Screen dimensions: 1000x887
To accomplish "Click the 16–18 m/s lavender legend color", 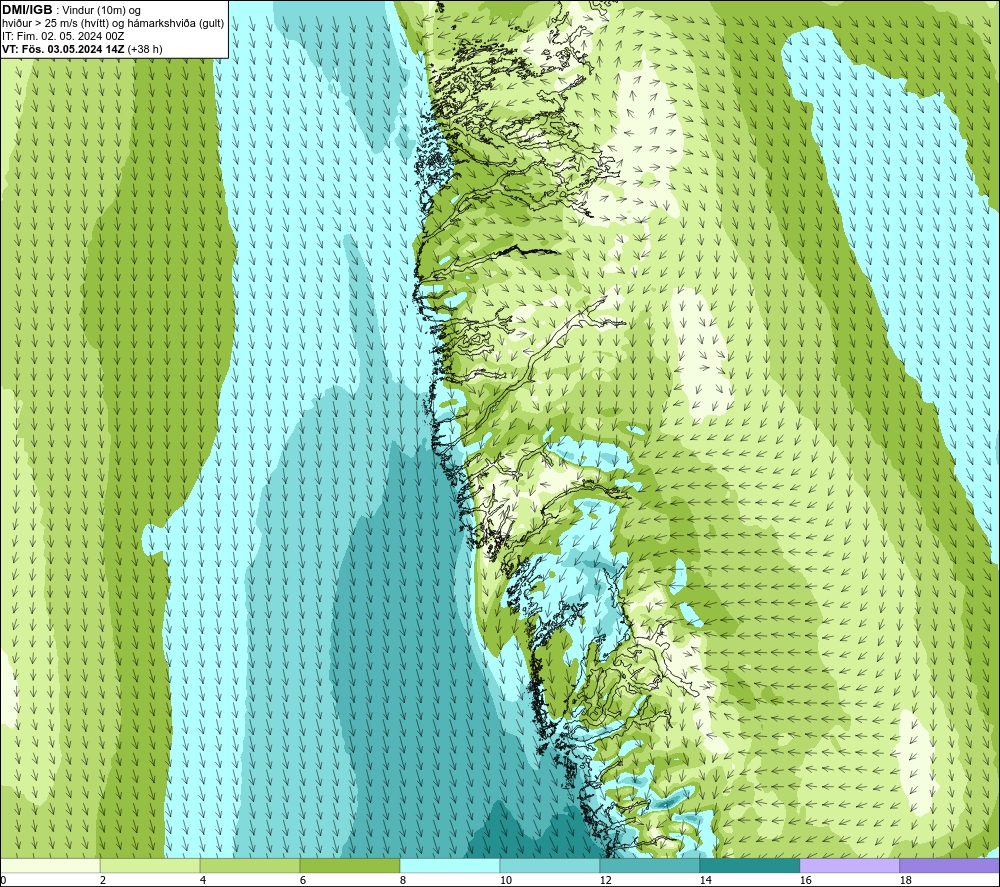I will pos(849,866).
